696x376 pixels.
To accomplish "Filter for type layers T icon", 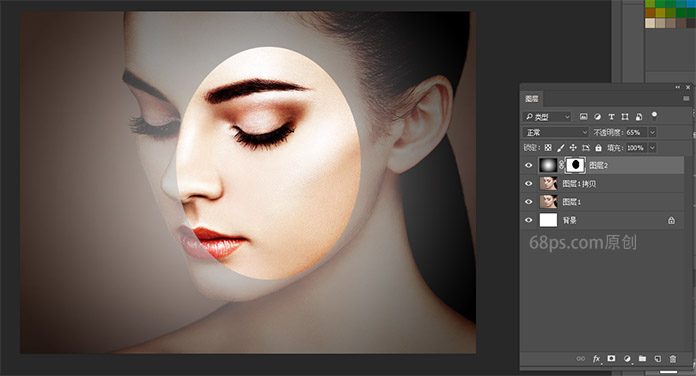I will click(x=611, y=117).
